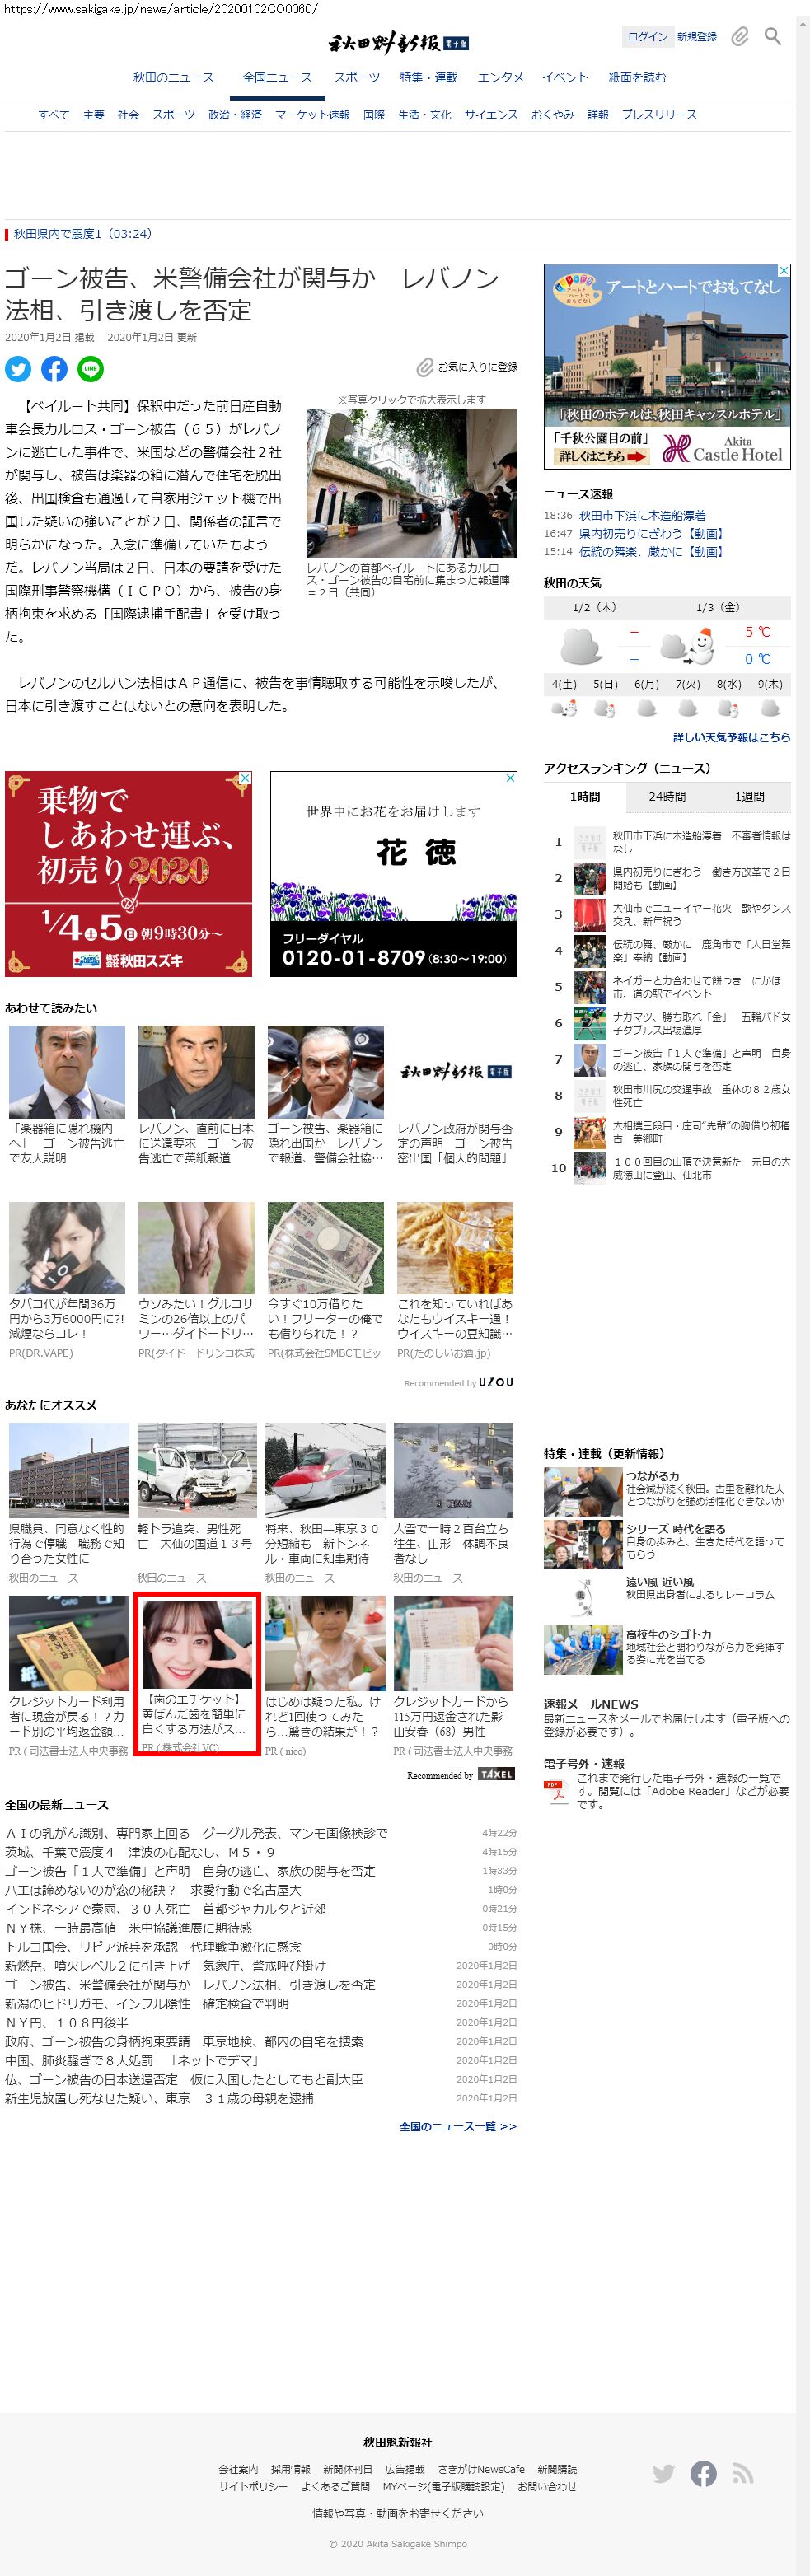Image resolution: width=810 pixels, height=2576 pixels.
Task: Switch ranking to 1週間 tab
Action: [x=749, y=797]
